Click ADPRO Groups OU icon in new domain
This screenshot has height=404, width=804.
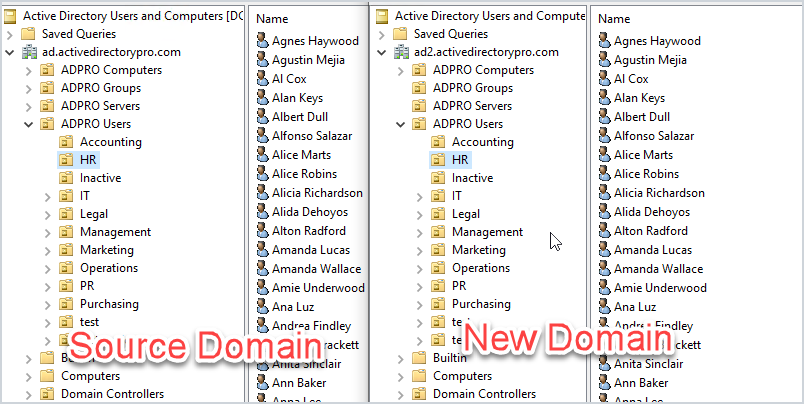[419, 88]
